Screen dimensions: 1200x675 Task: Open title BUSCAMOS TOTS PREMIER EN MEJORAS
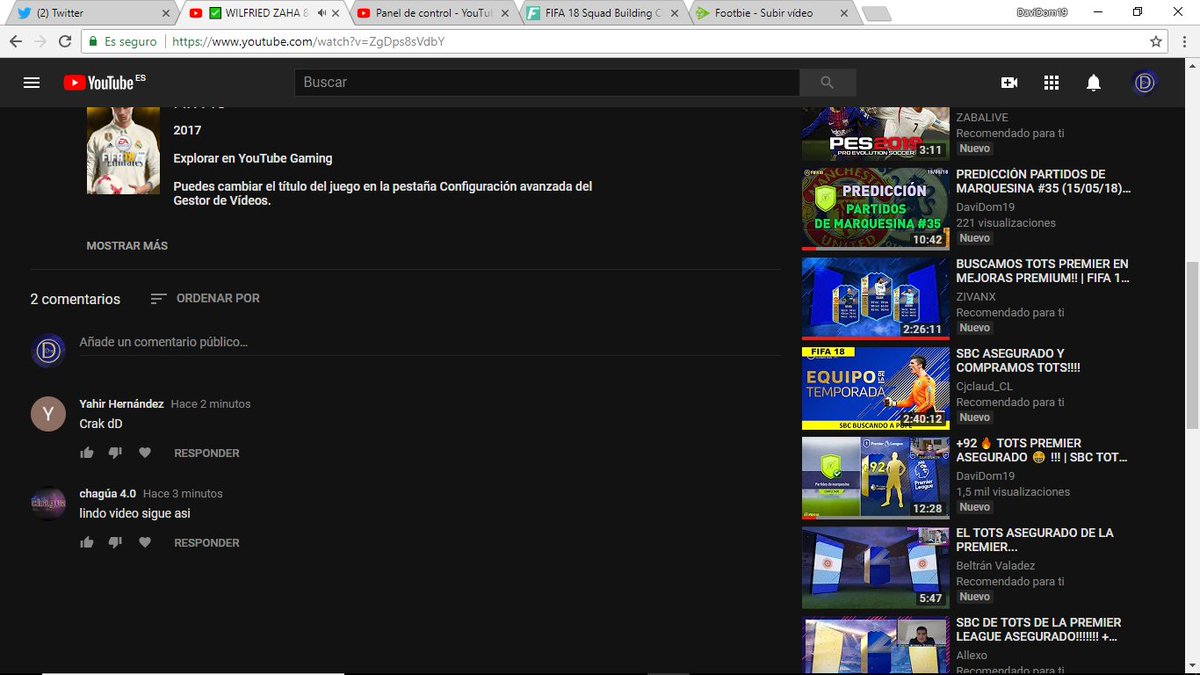coord(1043,271)
